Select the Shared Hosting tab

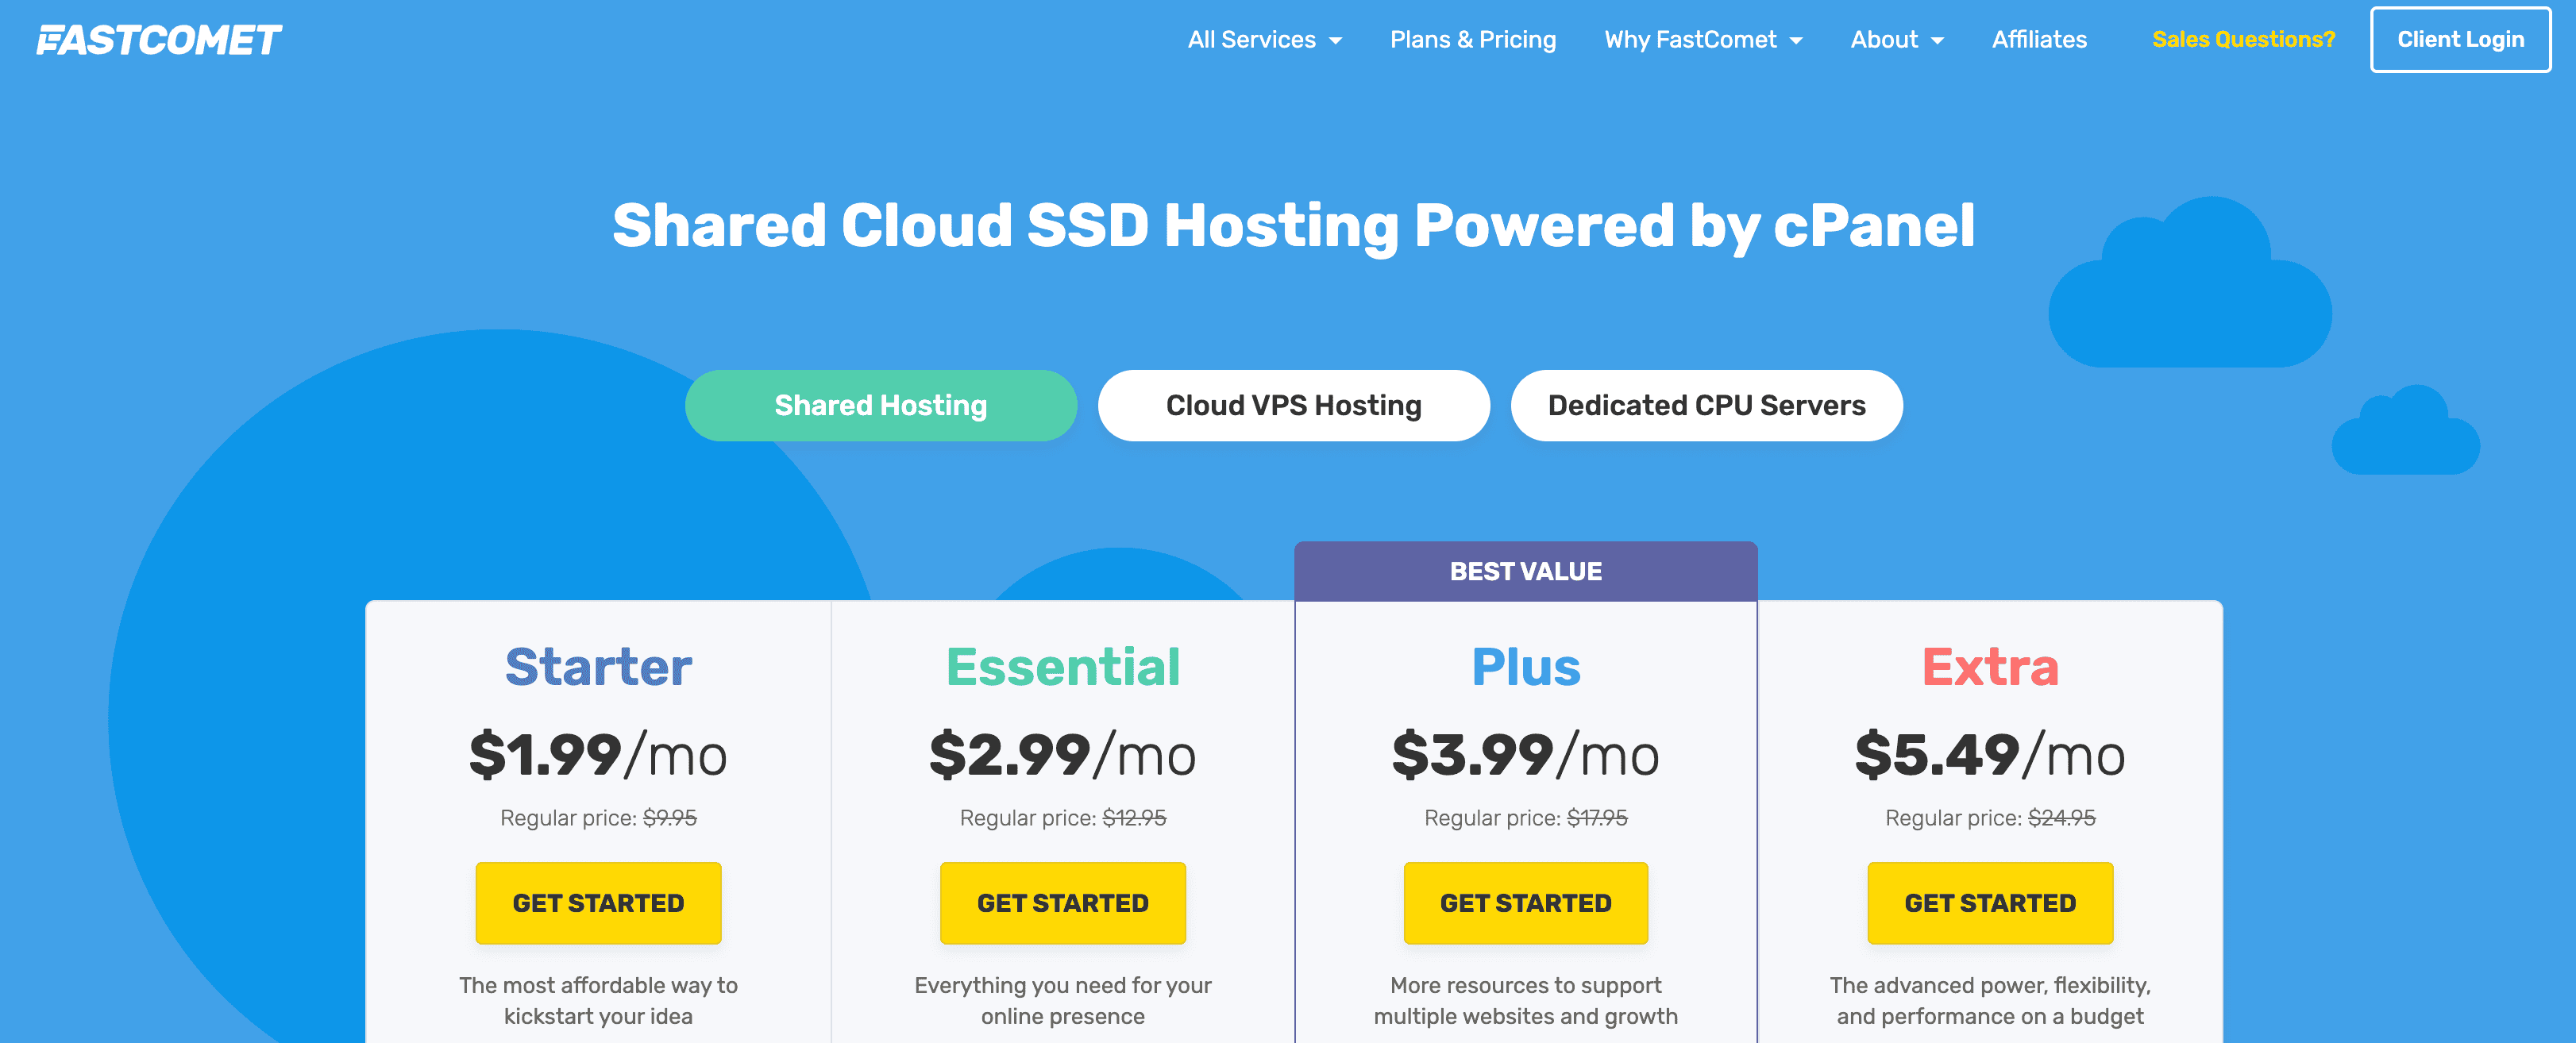pyautogui.click(x=881, y=405)
